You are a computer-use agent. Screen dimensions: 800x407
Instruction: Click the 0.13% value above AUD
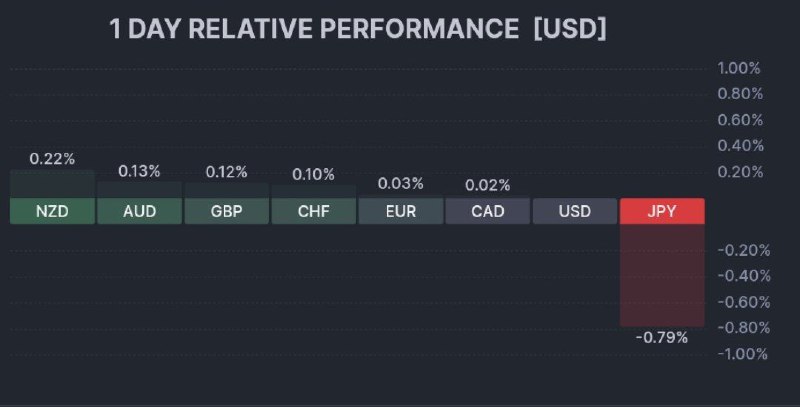pos(139,171)
